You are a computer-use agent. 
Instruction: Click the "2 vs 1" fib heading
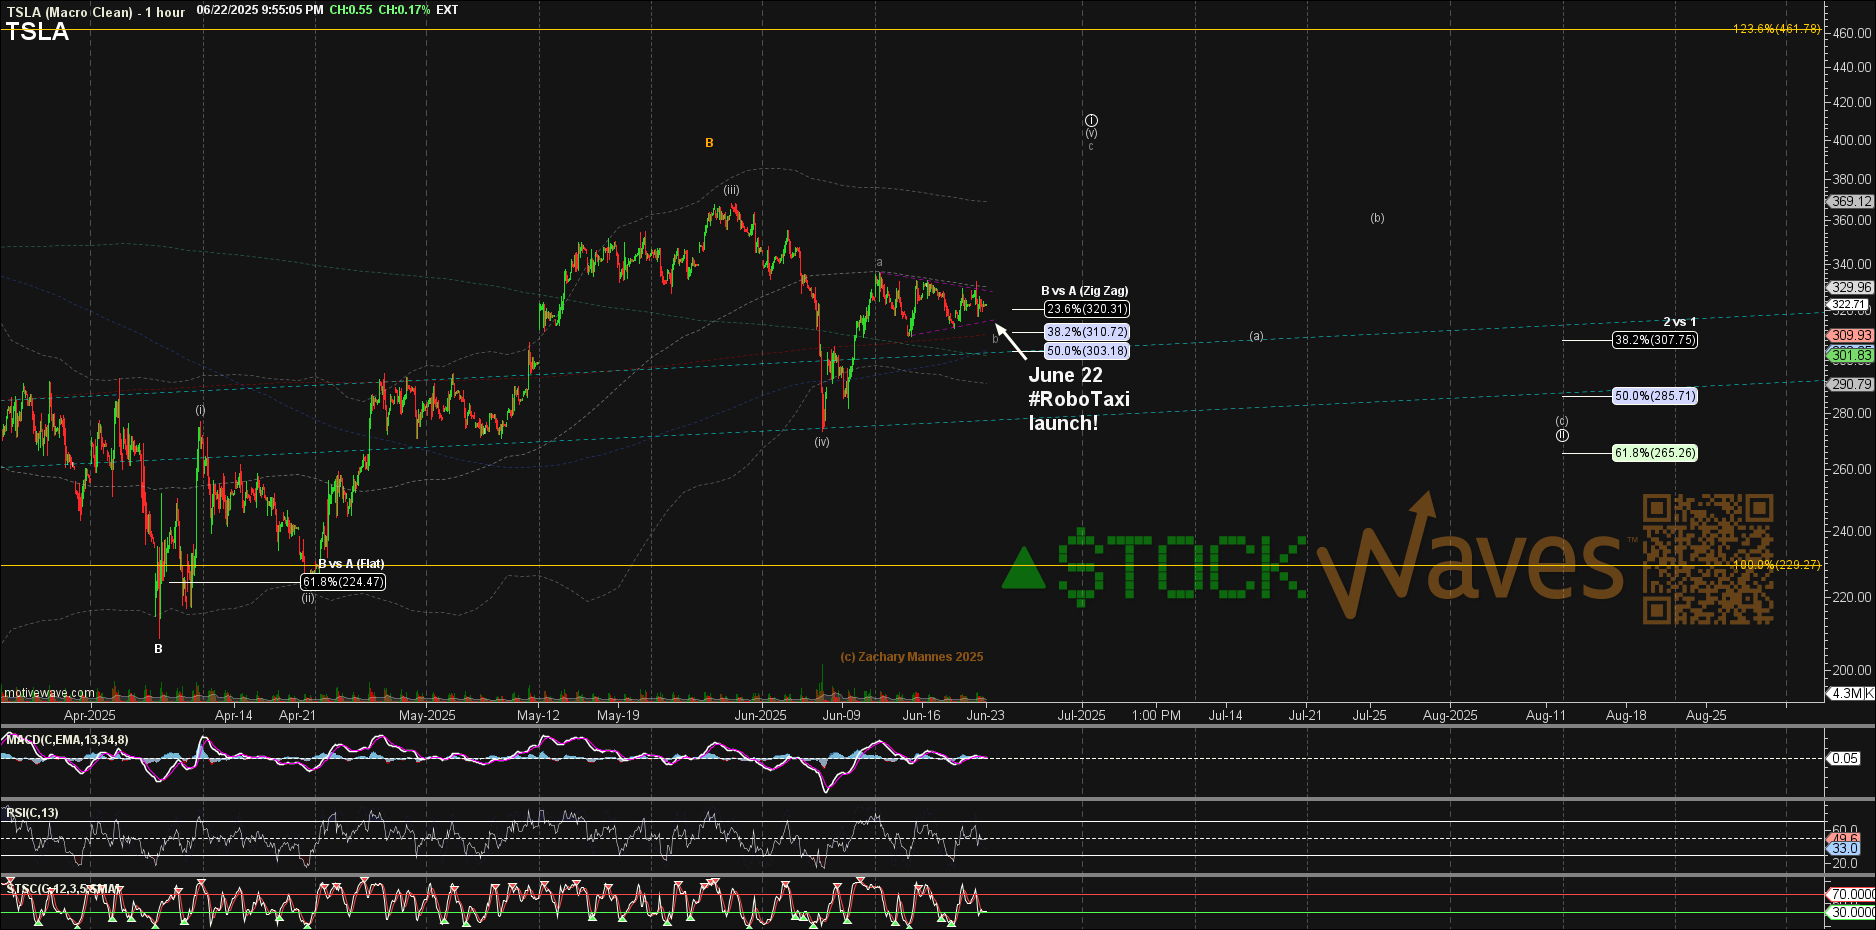coord(1679,322)
